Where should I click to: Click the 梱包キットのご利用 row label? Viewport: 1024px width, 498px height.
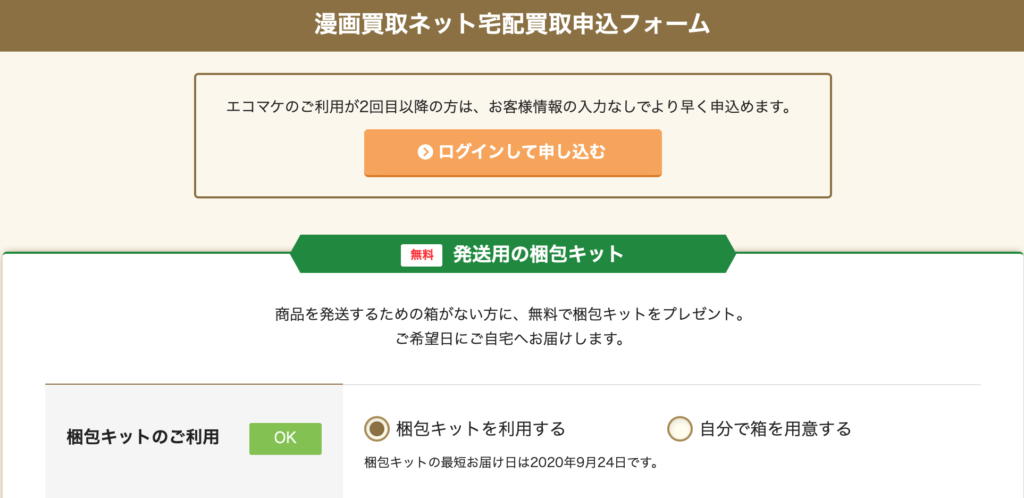142,437
